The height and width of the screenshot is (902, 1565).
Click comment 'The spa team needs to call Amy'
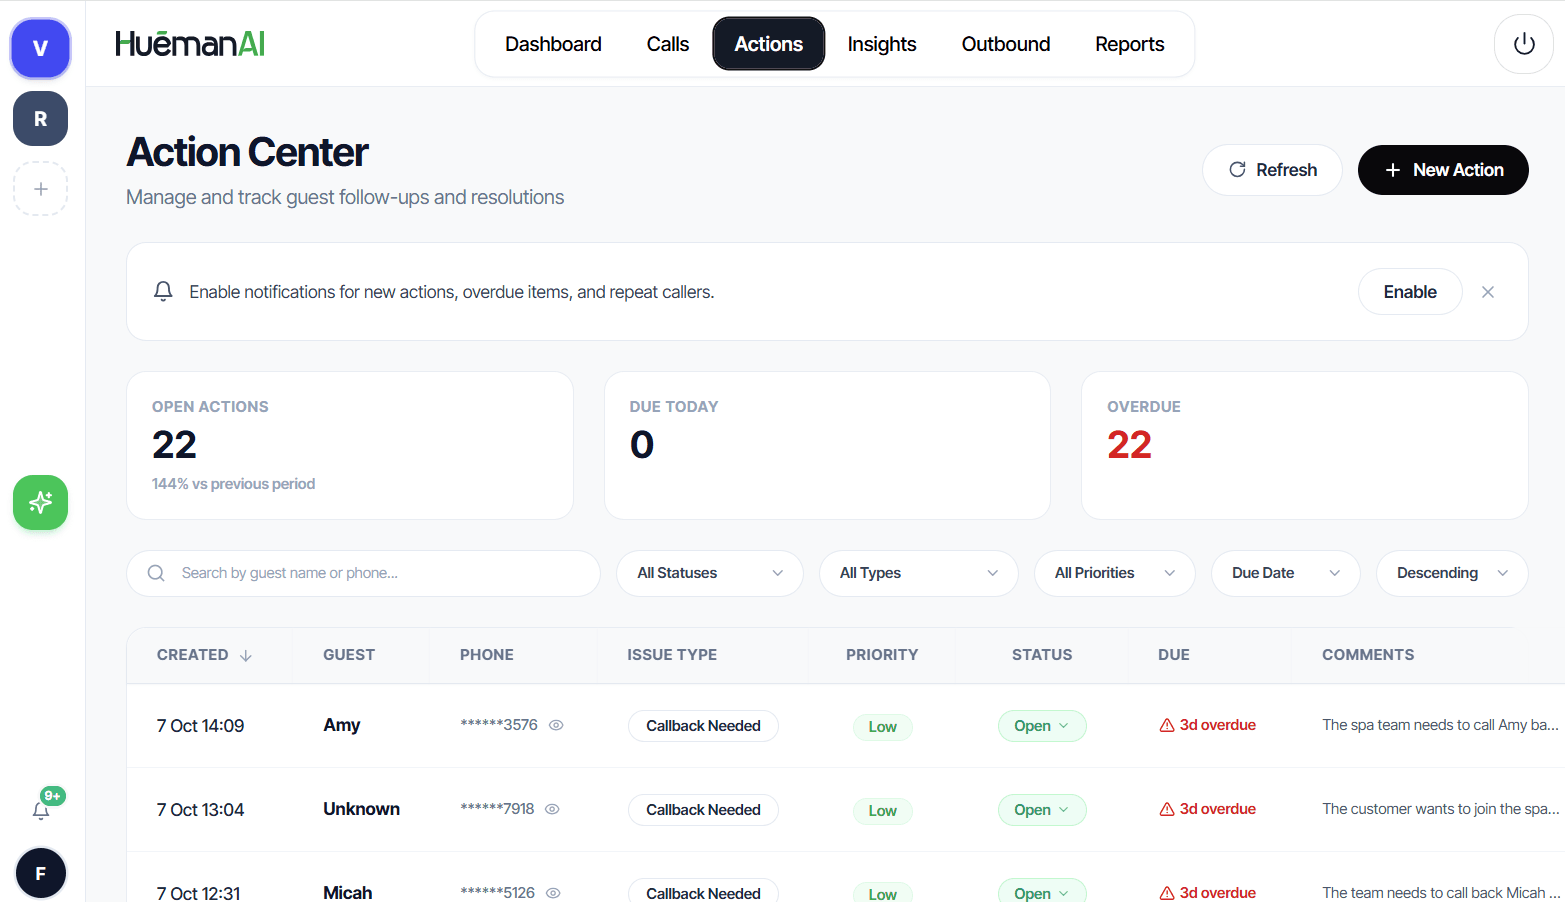tap(1440, 725)
